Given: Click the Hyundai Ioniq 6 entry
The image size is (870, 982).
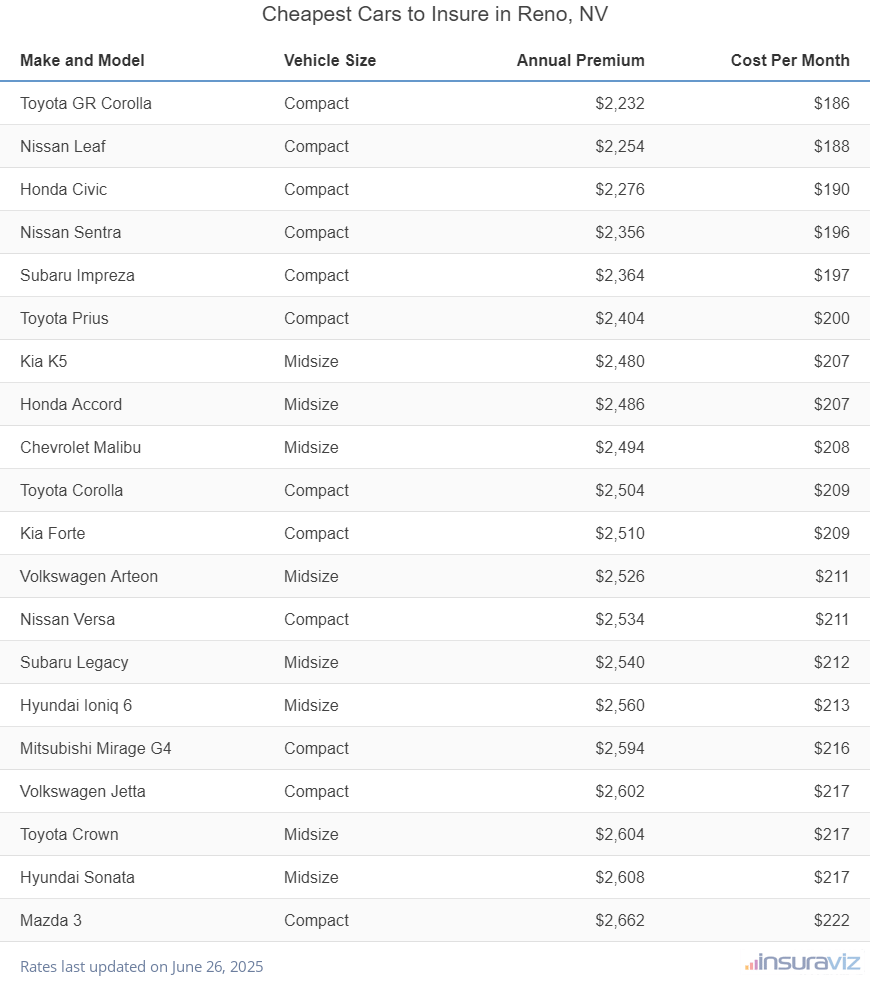Looking at the screenshot, I should (76, 705).
